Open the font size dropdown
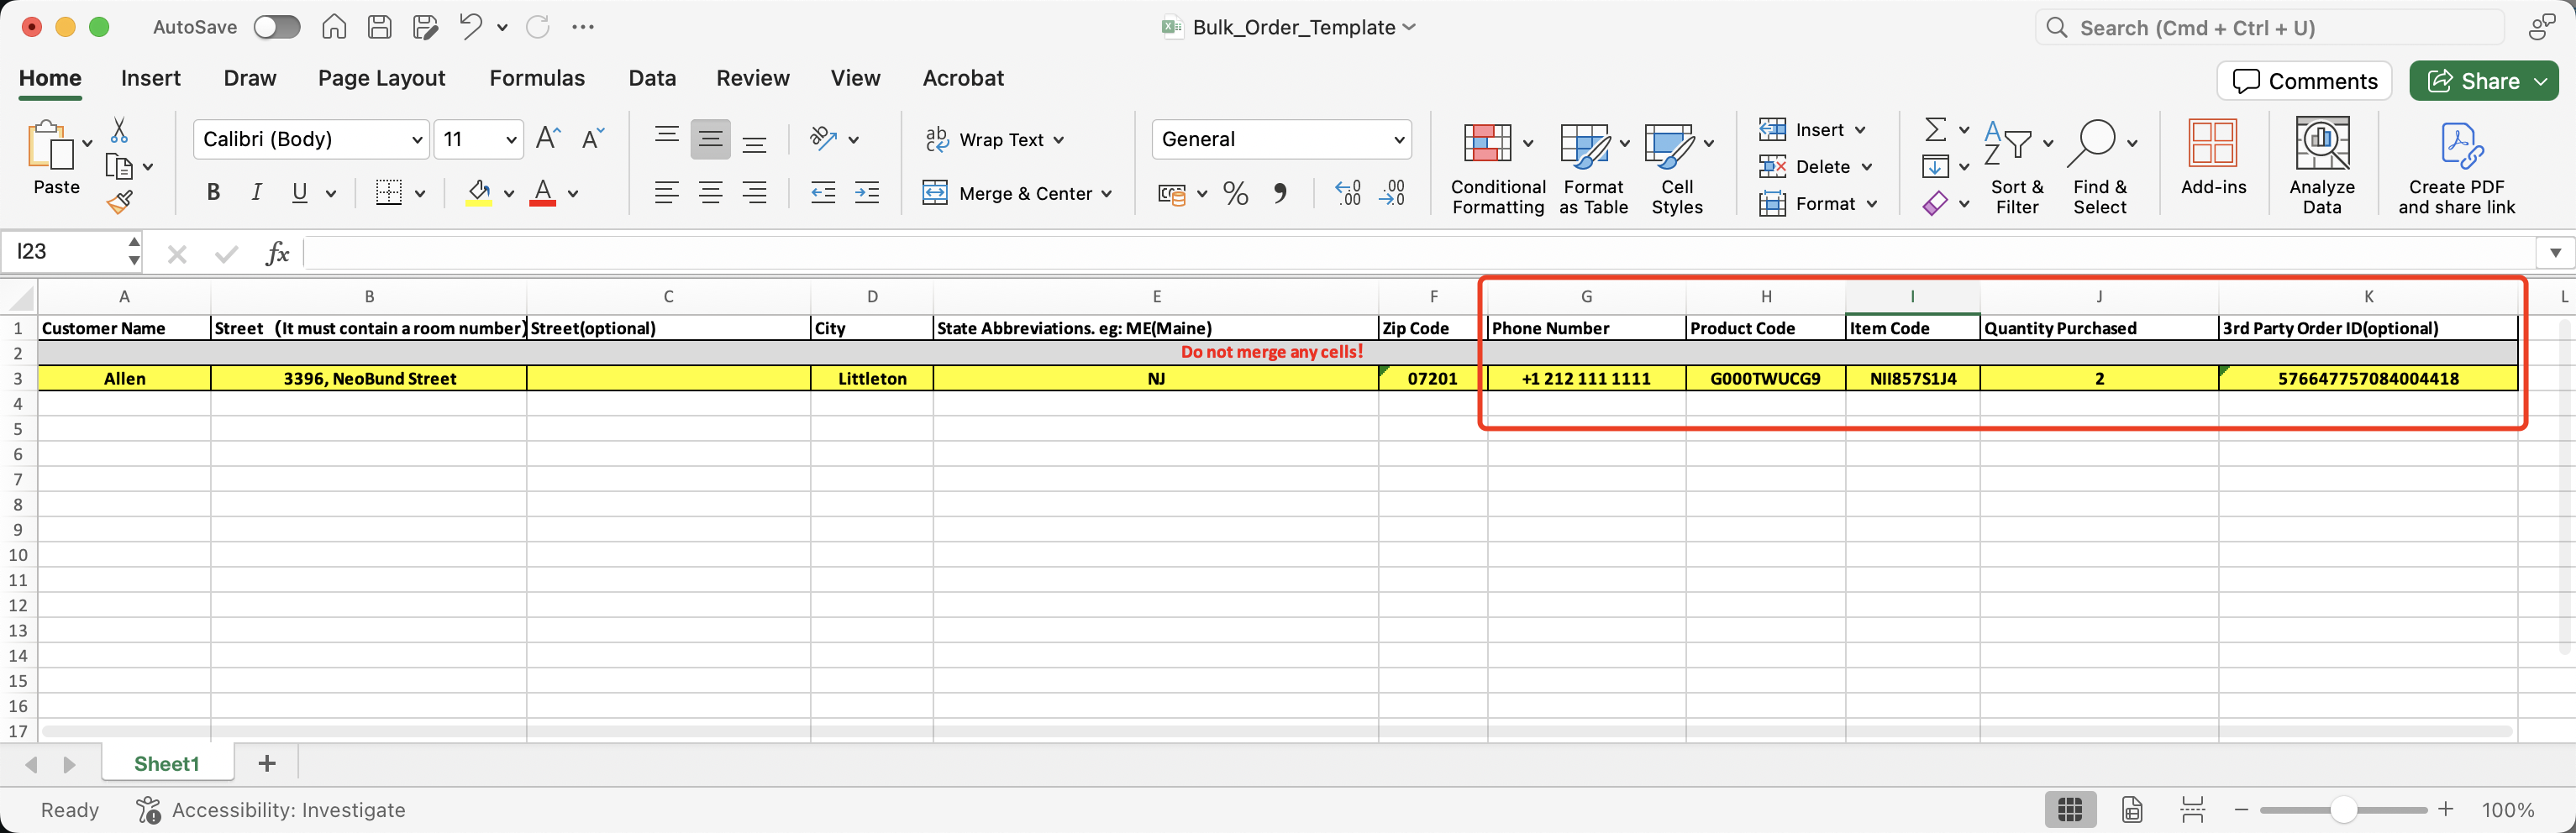 click(511, 140)
